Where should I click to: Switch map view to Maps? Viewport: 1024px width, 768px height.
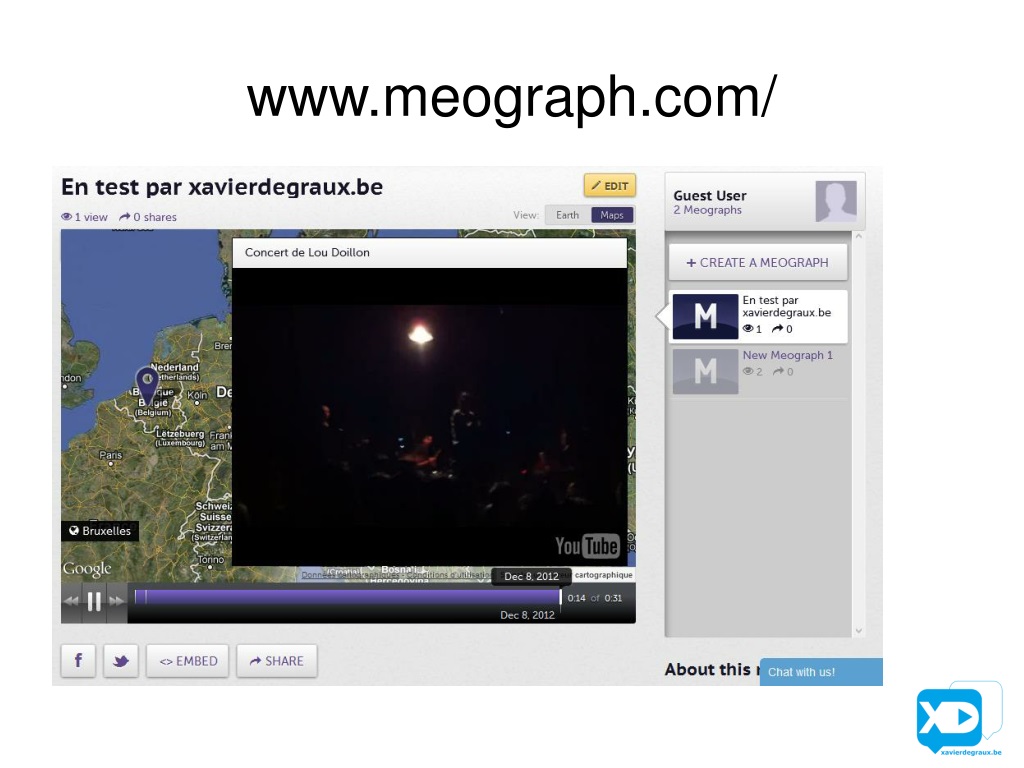click(x=612, y=215)
